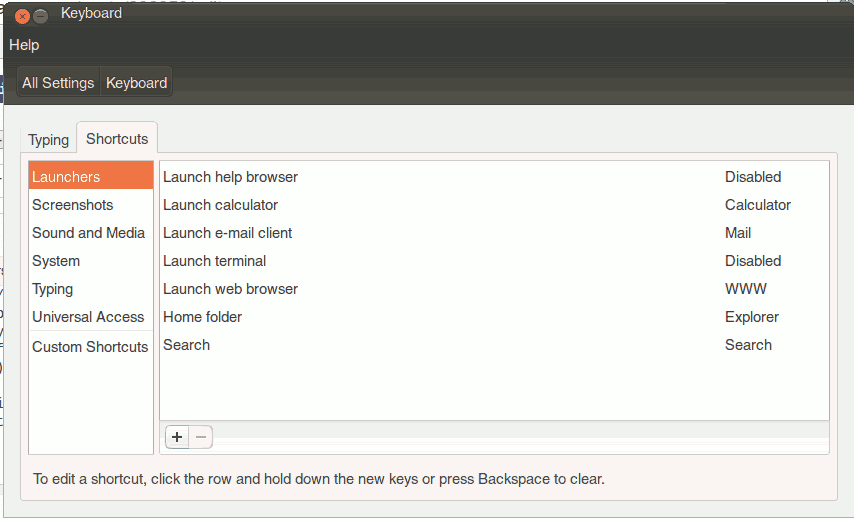Edit the Mail key binding

[x=738, y=233]
